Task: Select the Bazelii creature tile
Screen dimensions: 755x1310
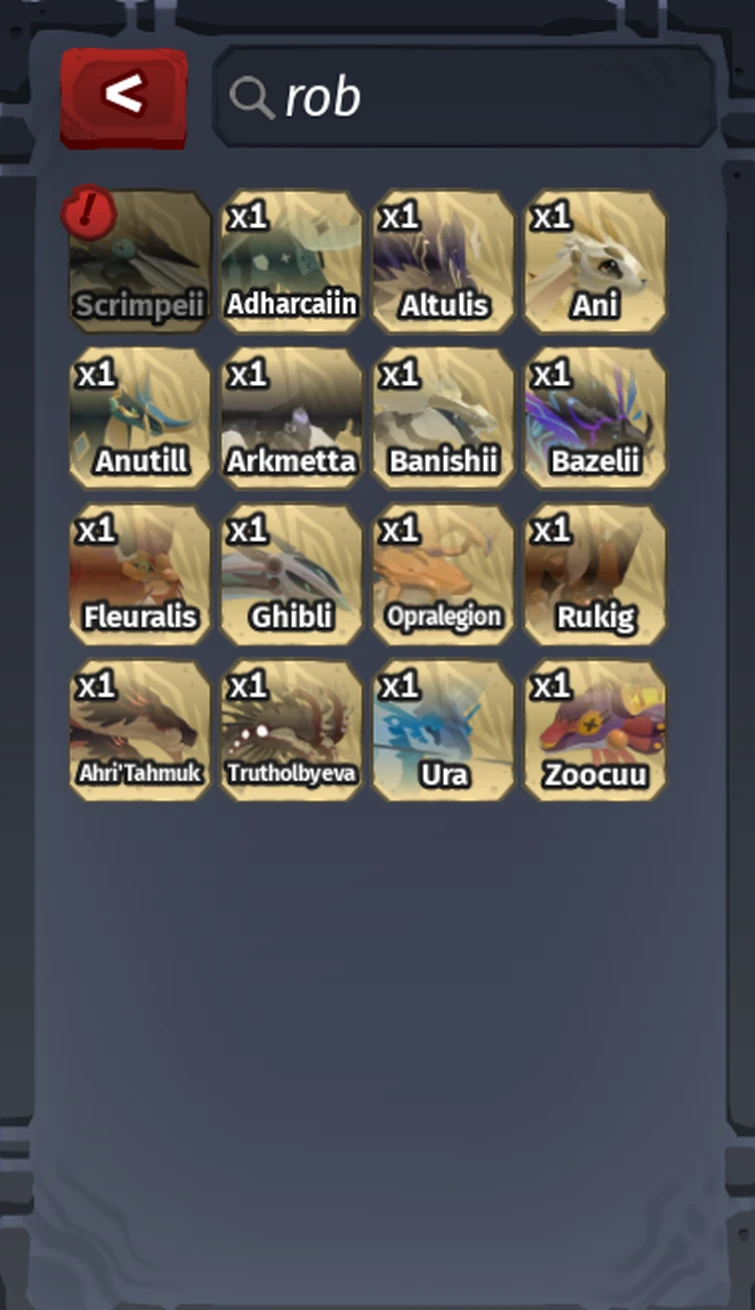Action: 595,418
